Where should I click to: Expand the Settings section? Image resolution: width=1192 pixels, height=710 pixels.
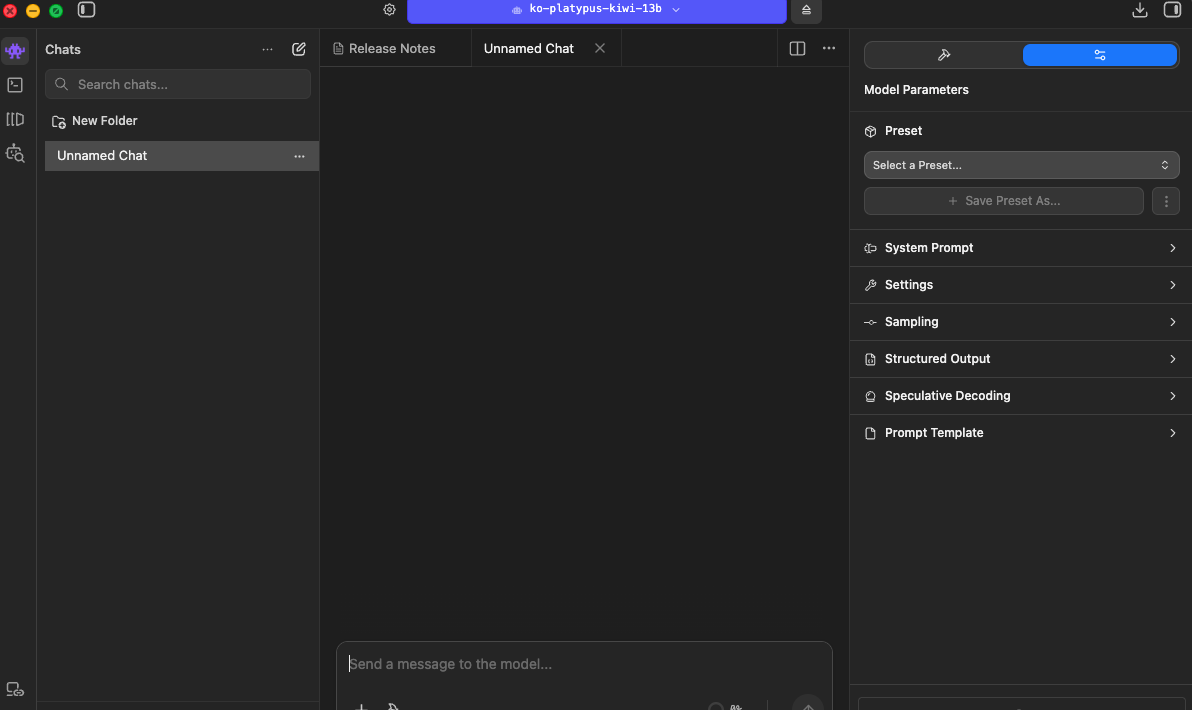(x=1021, y=285)
